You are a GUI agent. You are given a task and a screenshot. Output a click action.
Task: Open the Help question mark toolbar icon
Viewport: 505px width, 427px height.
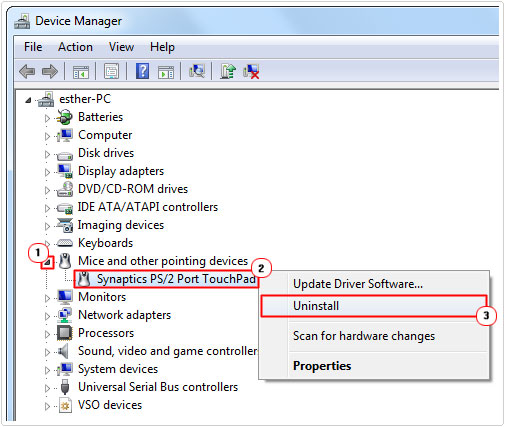tap(142, 71)
